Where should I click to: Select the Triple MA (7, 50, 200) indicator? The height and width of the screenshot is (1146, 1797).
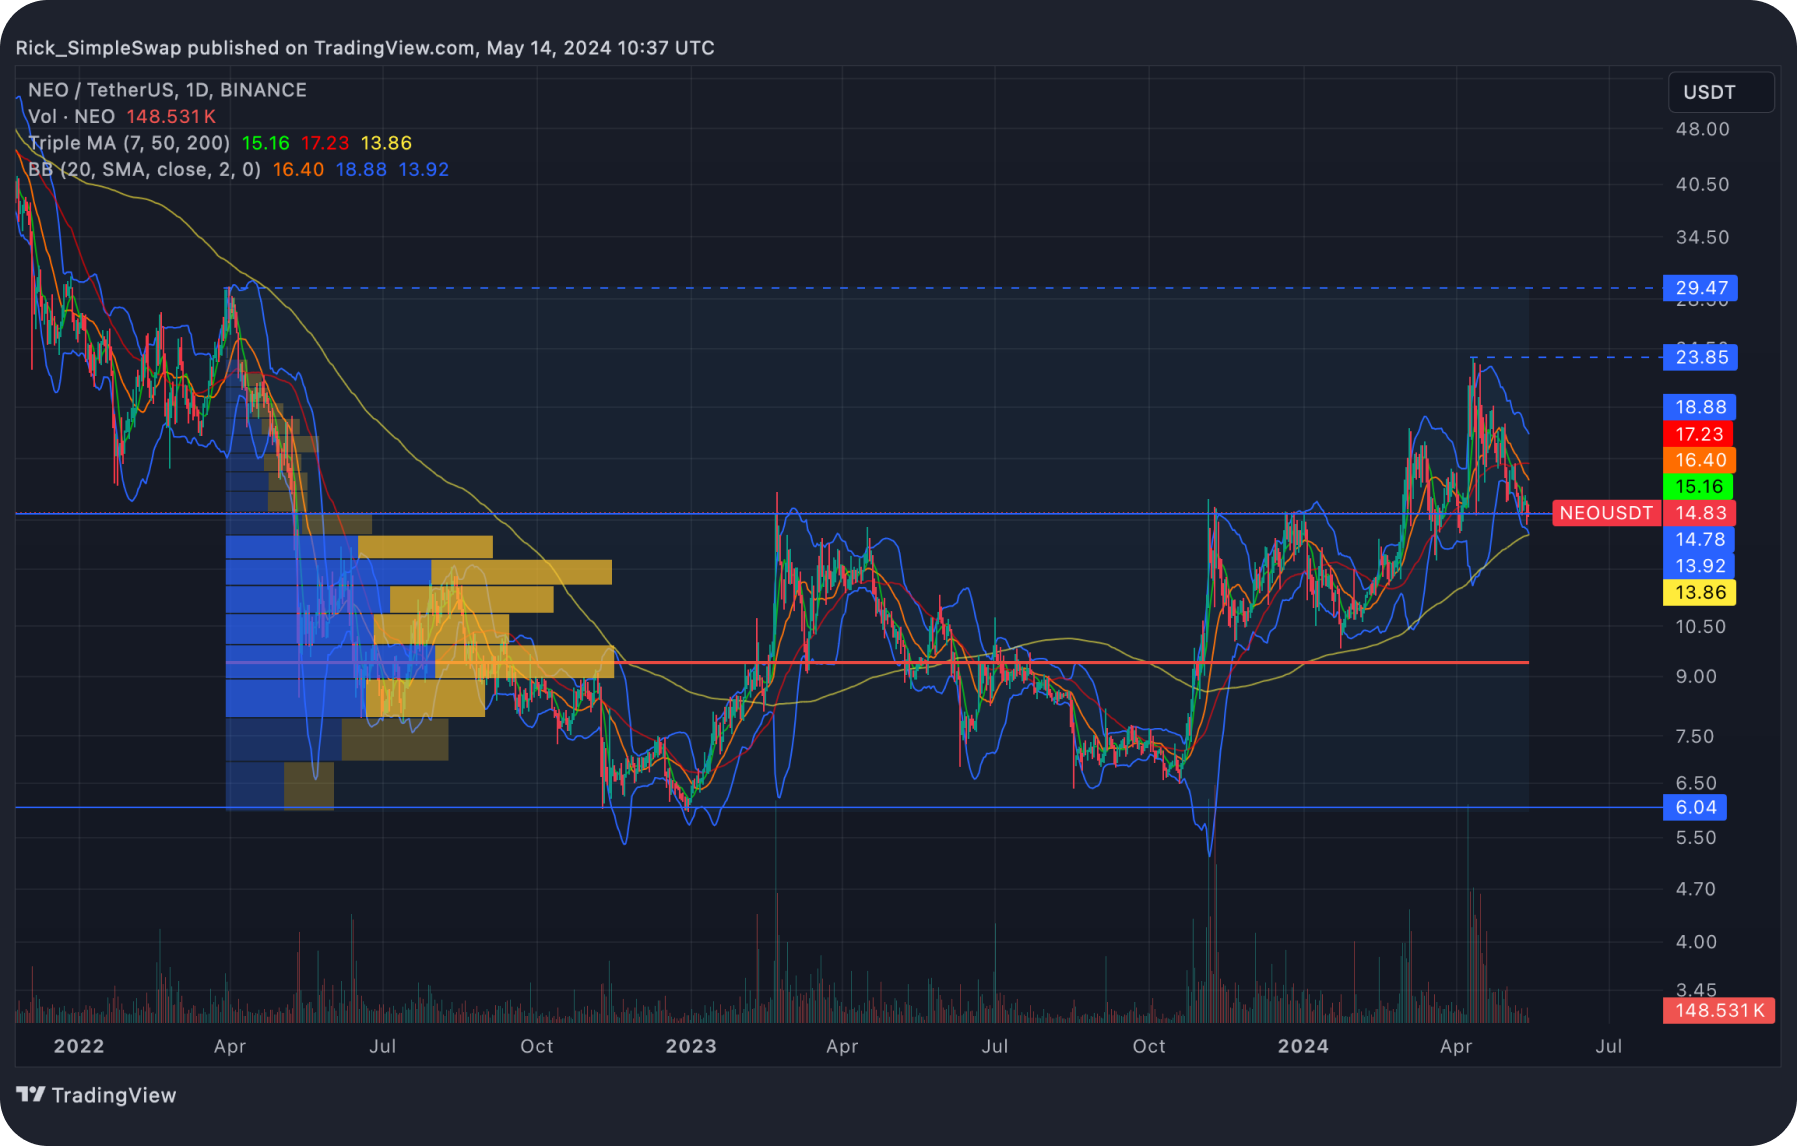pyautogui.click(x=130, y=143)
